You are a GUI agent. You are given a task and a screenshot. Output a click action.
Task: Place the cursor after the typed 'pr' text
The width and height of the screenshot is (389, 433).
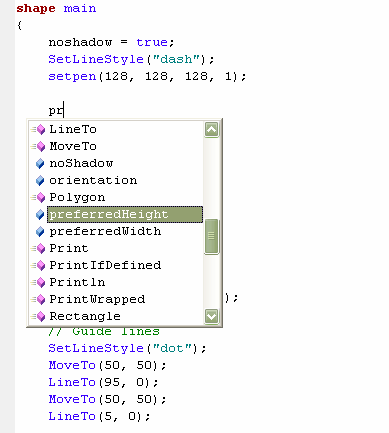63,110
